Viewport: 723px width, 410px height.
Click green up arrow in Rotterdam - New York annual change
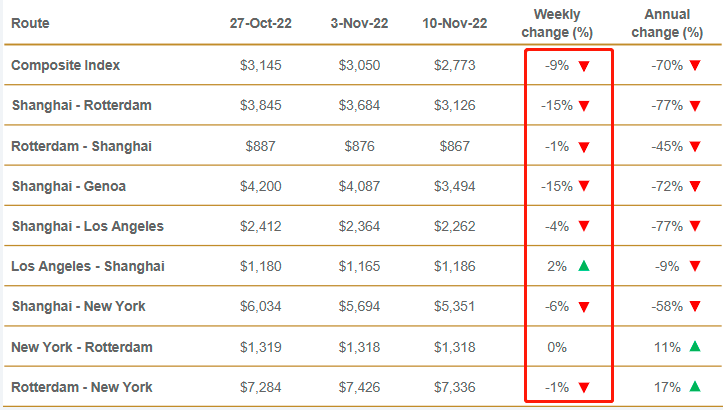[693, 386]
